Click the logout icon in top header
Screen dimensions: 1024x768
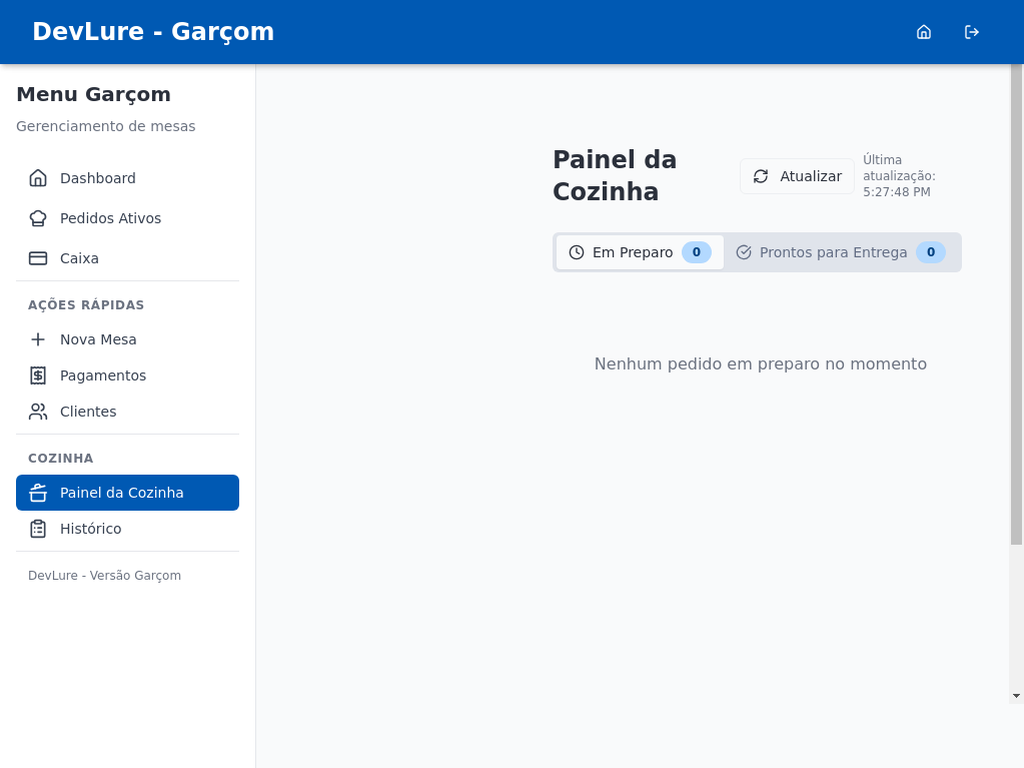coord(972,32)
